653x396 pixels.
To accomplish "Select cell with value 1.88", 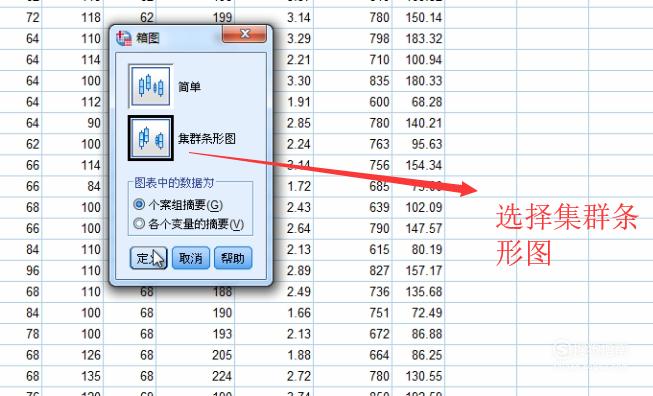I will pyautogui.click(x=274, y=355).
